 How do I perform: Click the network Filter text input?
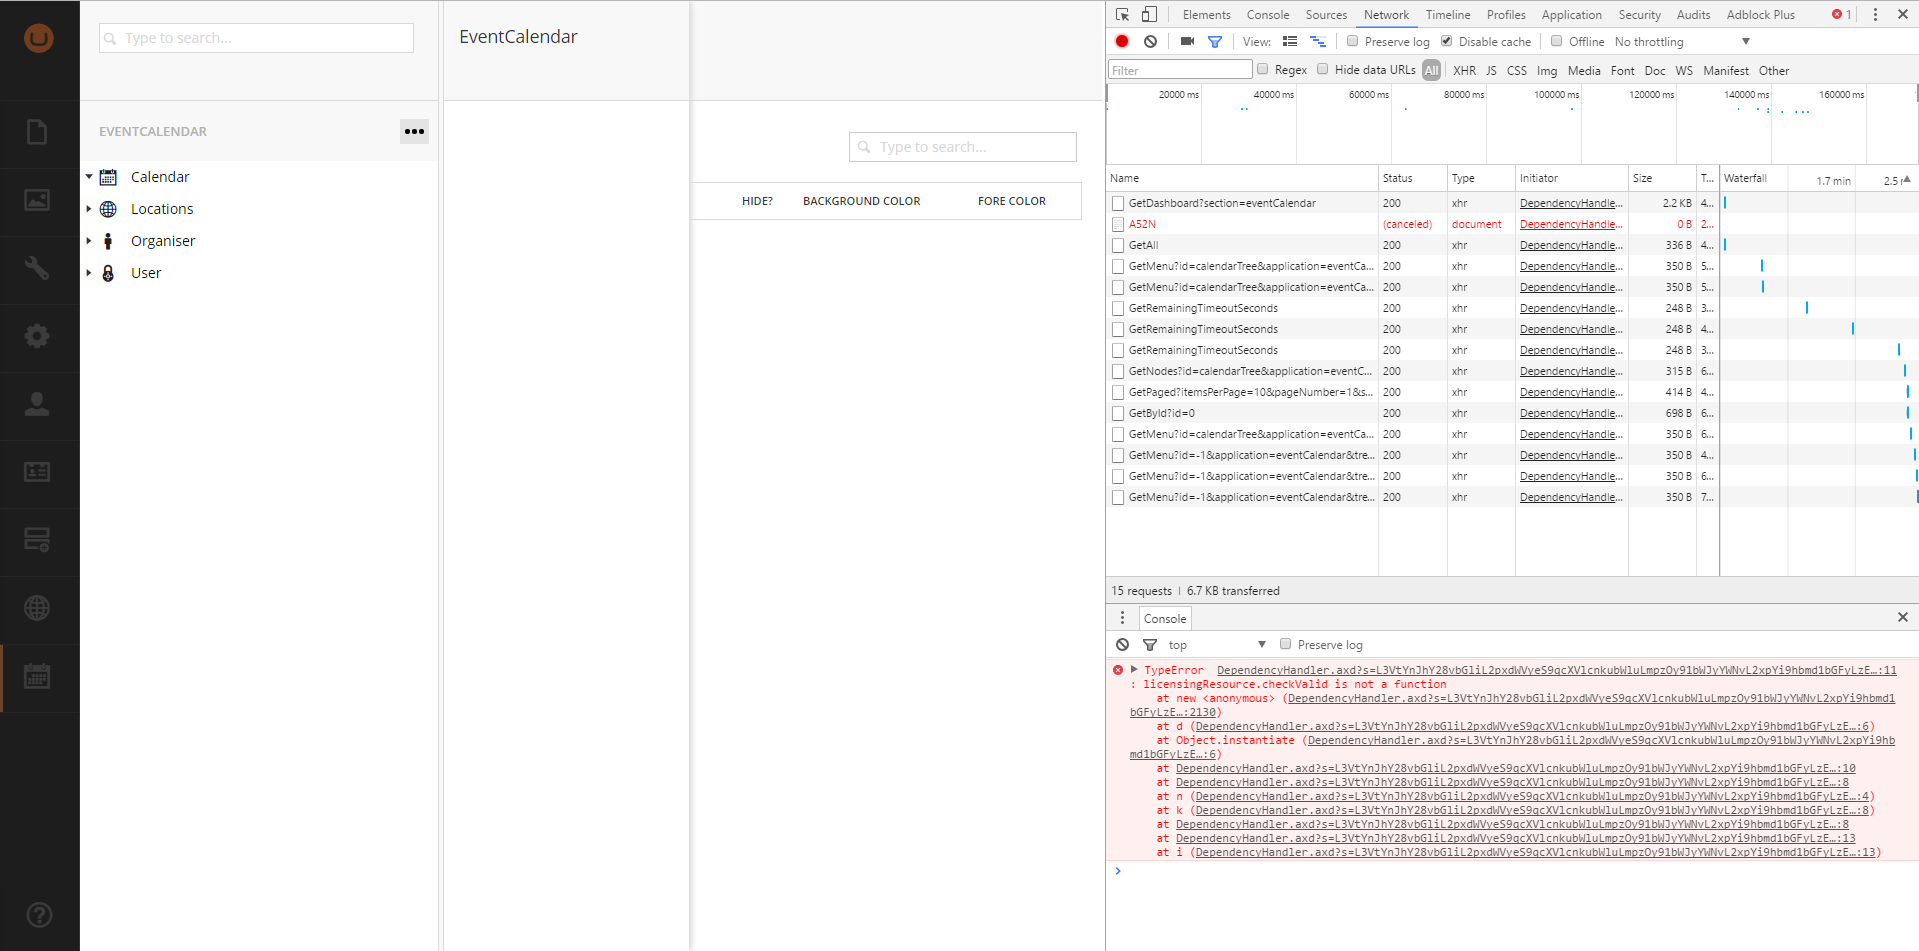click(x=1180, y=70)
